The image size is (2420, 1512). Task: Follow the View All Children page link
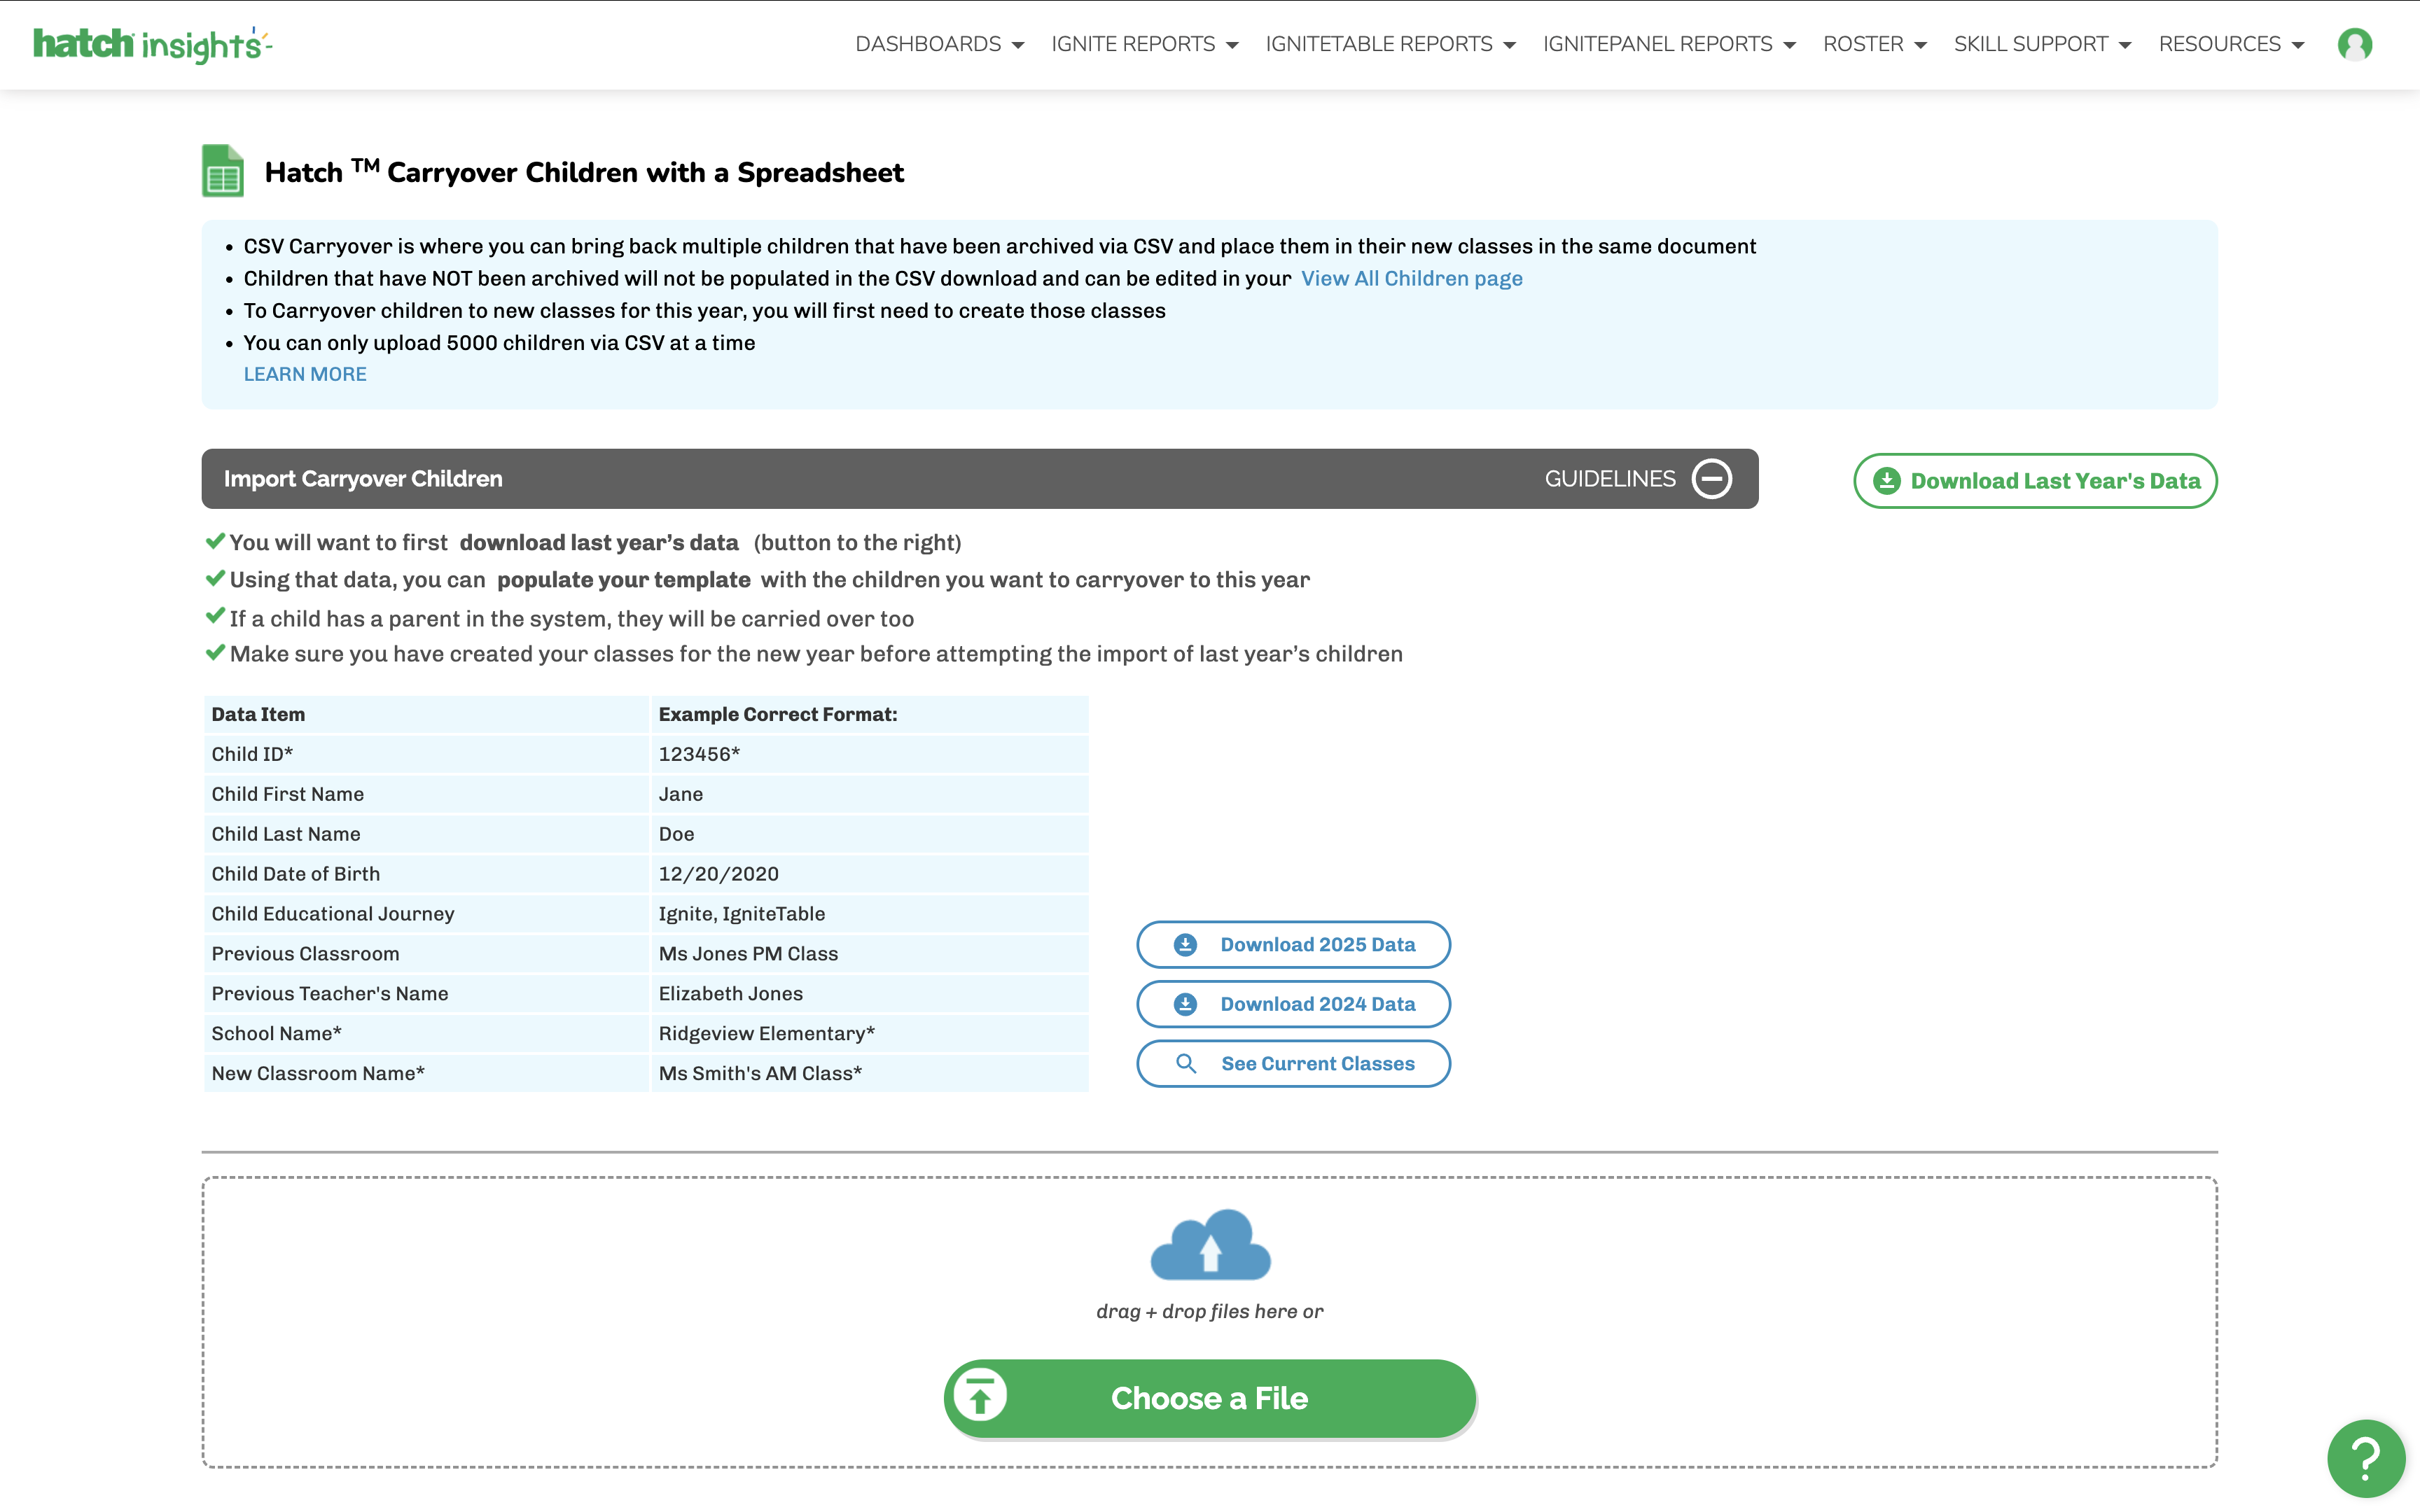pyautogui.click(x=1411, y=279)
